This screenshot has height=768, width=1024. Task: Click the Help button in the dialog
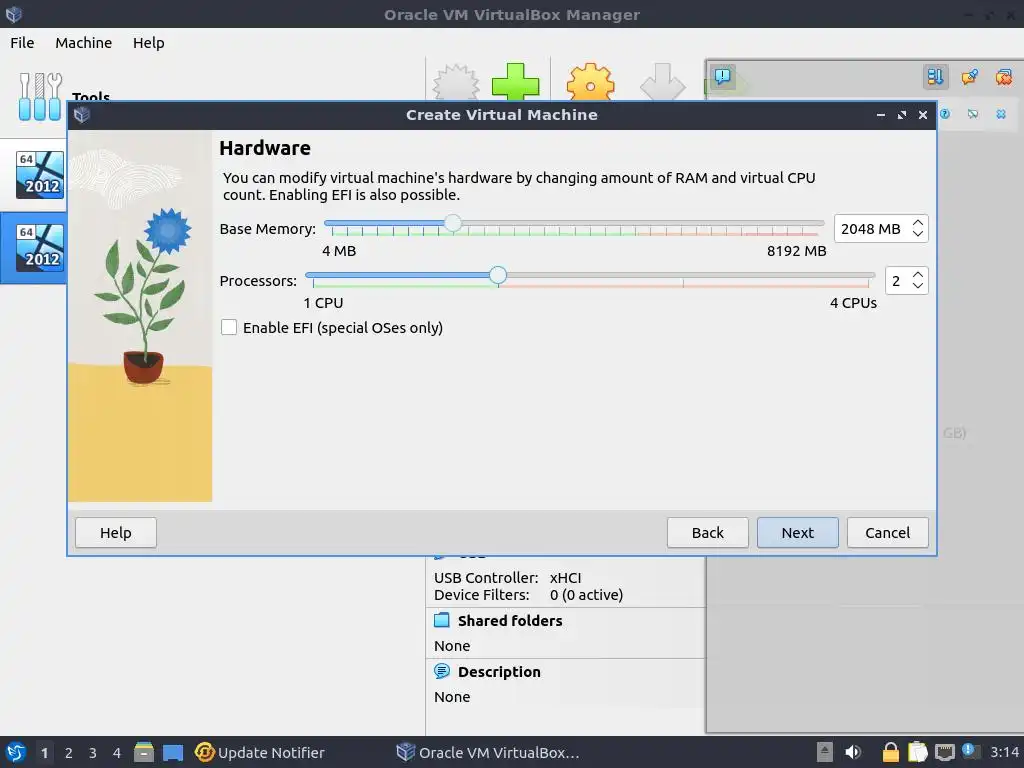(116, 533)
